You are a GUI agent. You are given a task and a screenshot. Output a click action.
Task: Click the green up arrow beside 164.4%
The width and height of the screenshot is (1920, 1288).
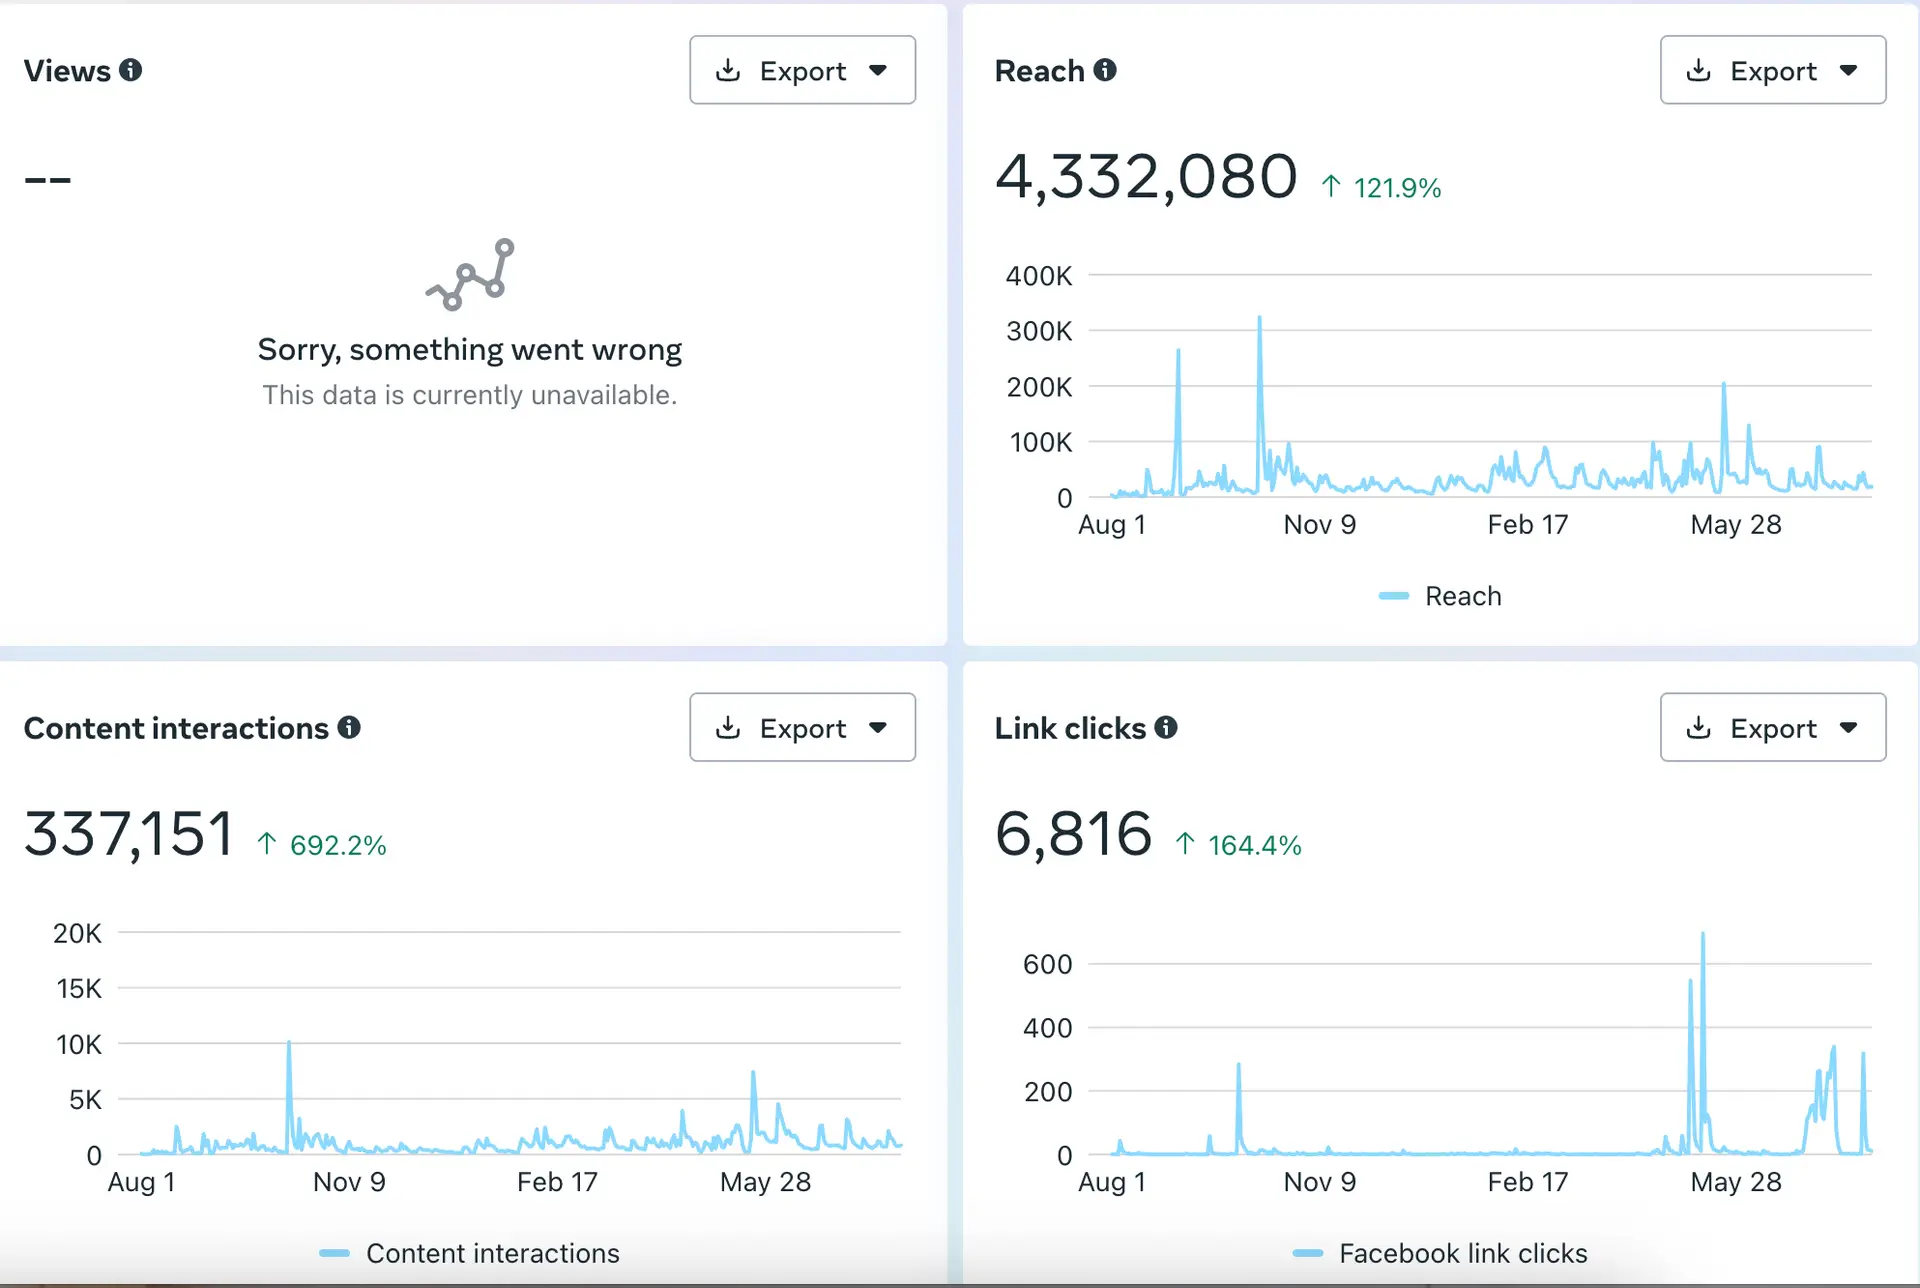pos(1185,843)
